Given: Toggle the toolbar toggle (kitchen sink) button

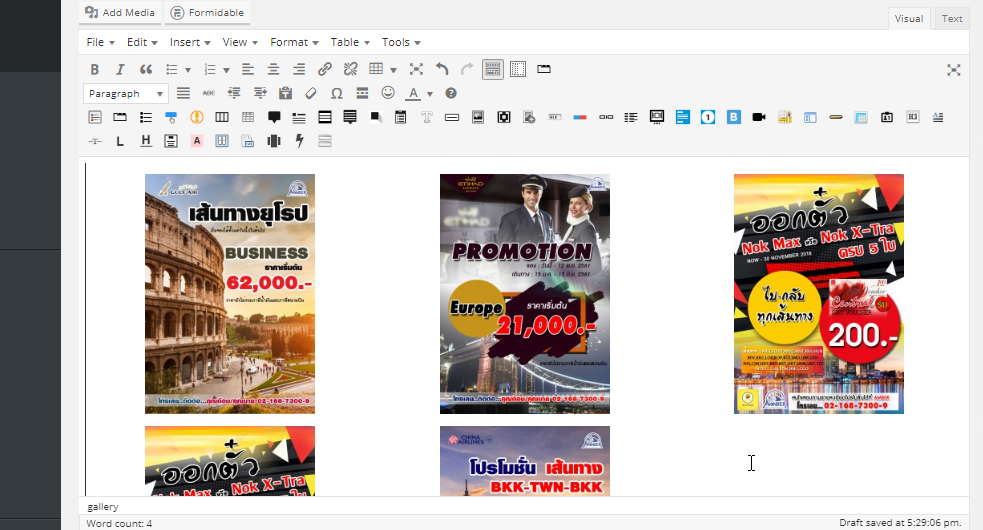Looking at the screenshot, I should [x=493, y=70].
